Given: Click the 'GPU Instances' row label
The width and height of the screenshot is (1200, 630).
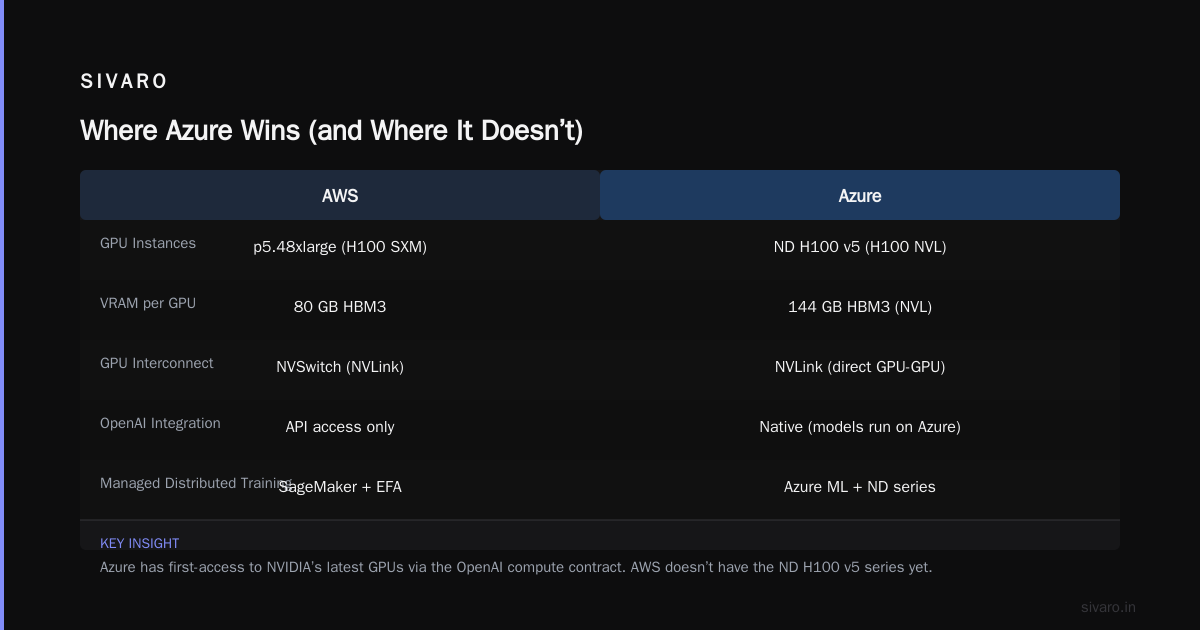Looking at the screenshot, I should (x=148, y=243).
